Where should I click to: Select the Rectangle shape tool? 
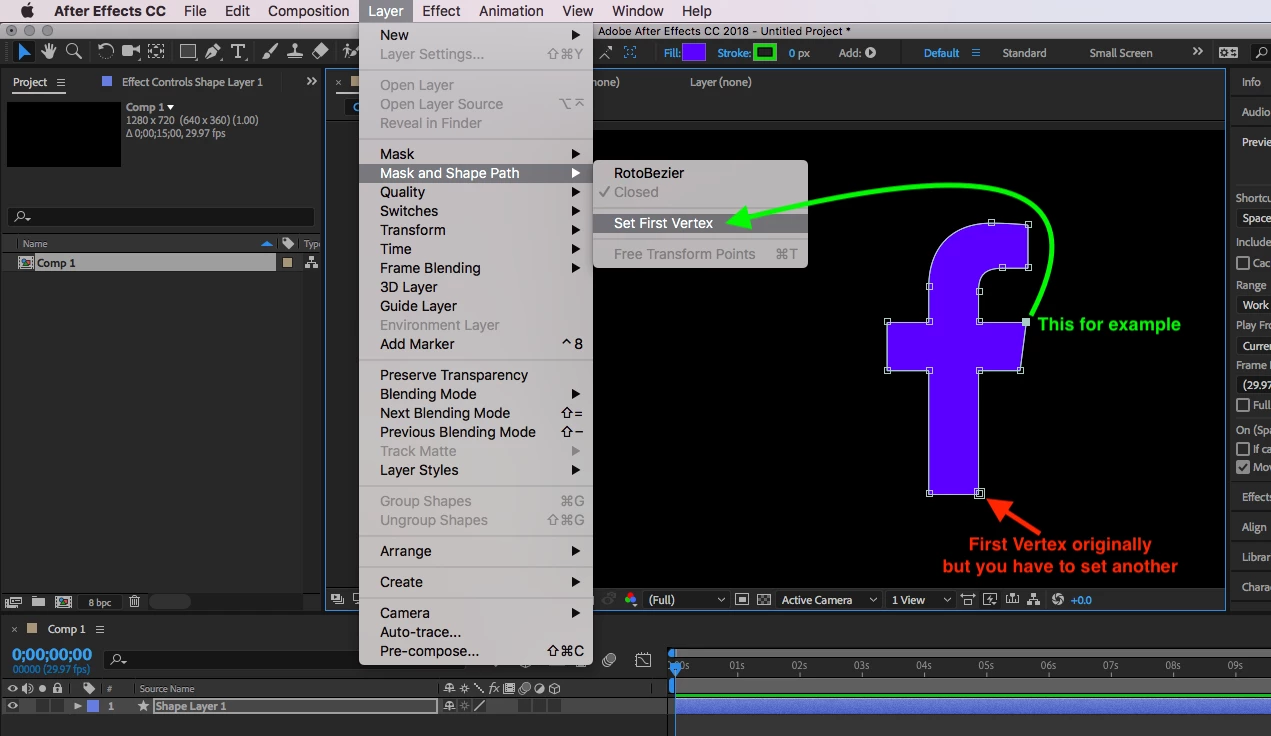[187, 51]
